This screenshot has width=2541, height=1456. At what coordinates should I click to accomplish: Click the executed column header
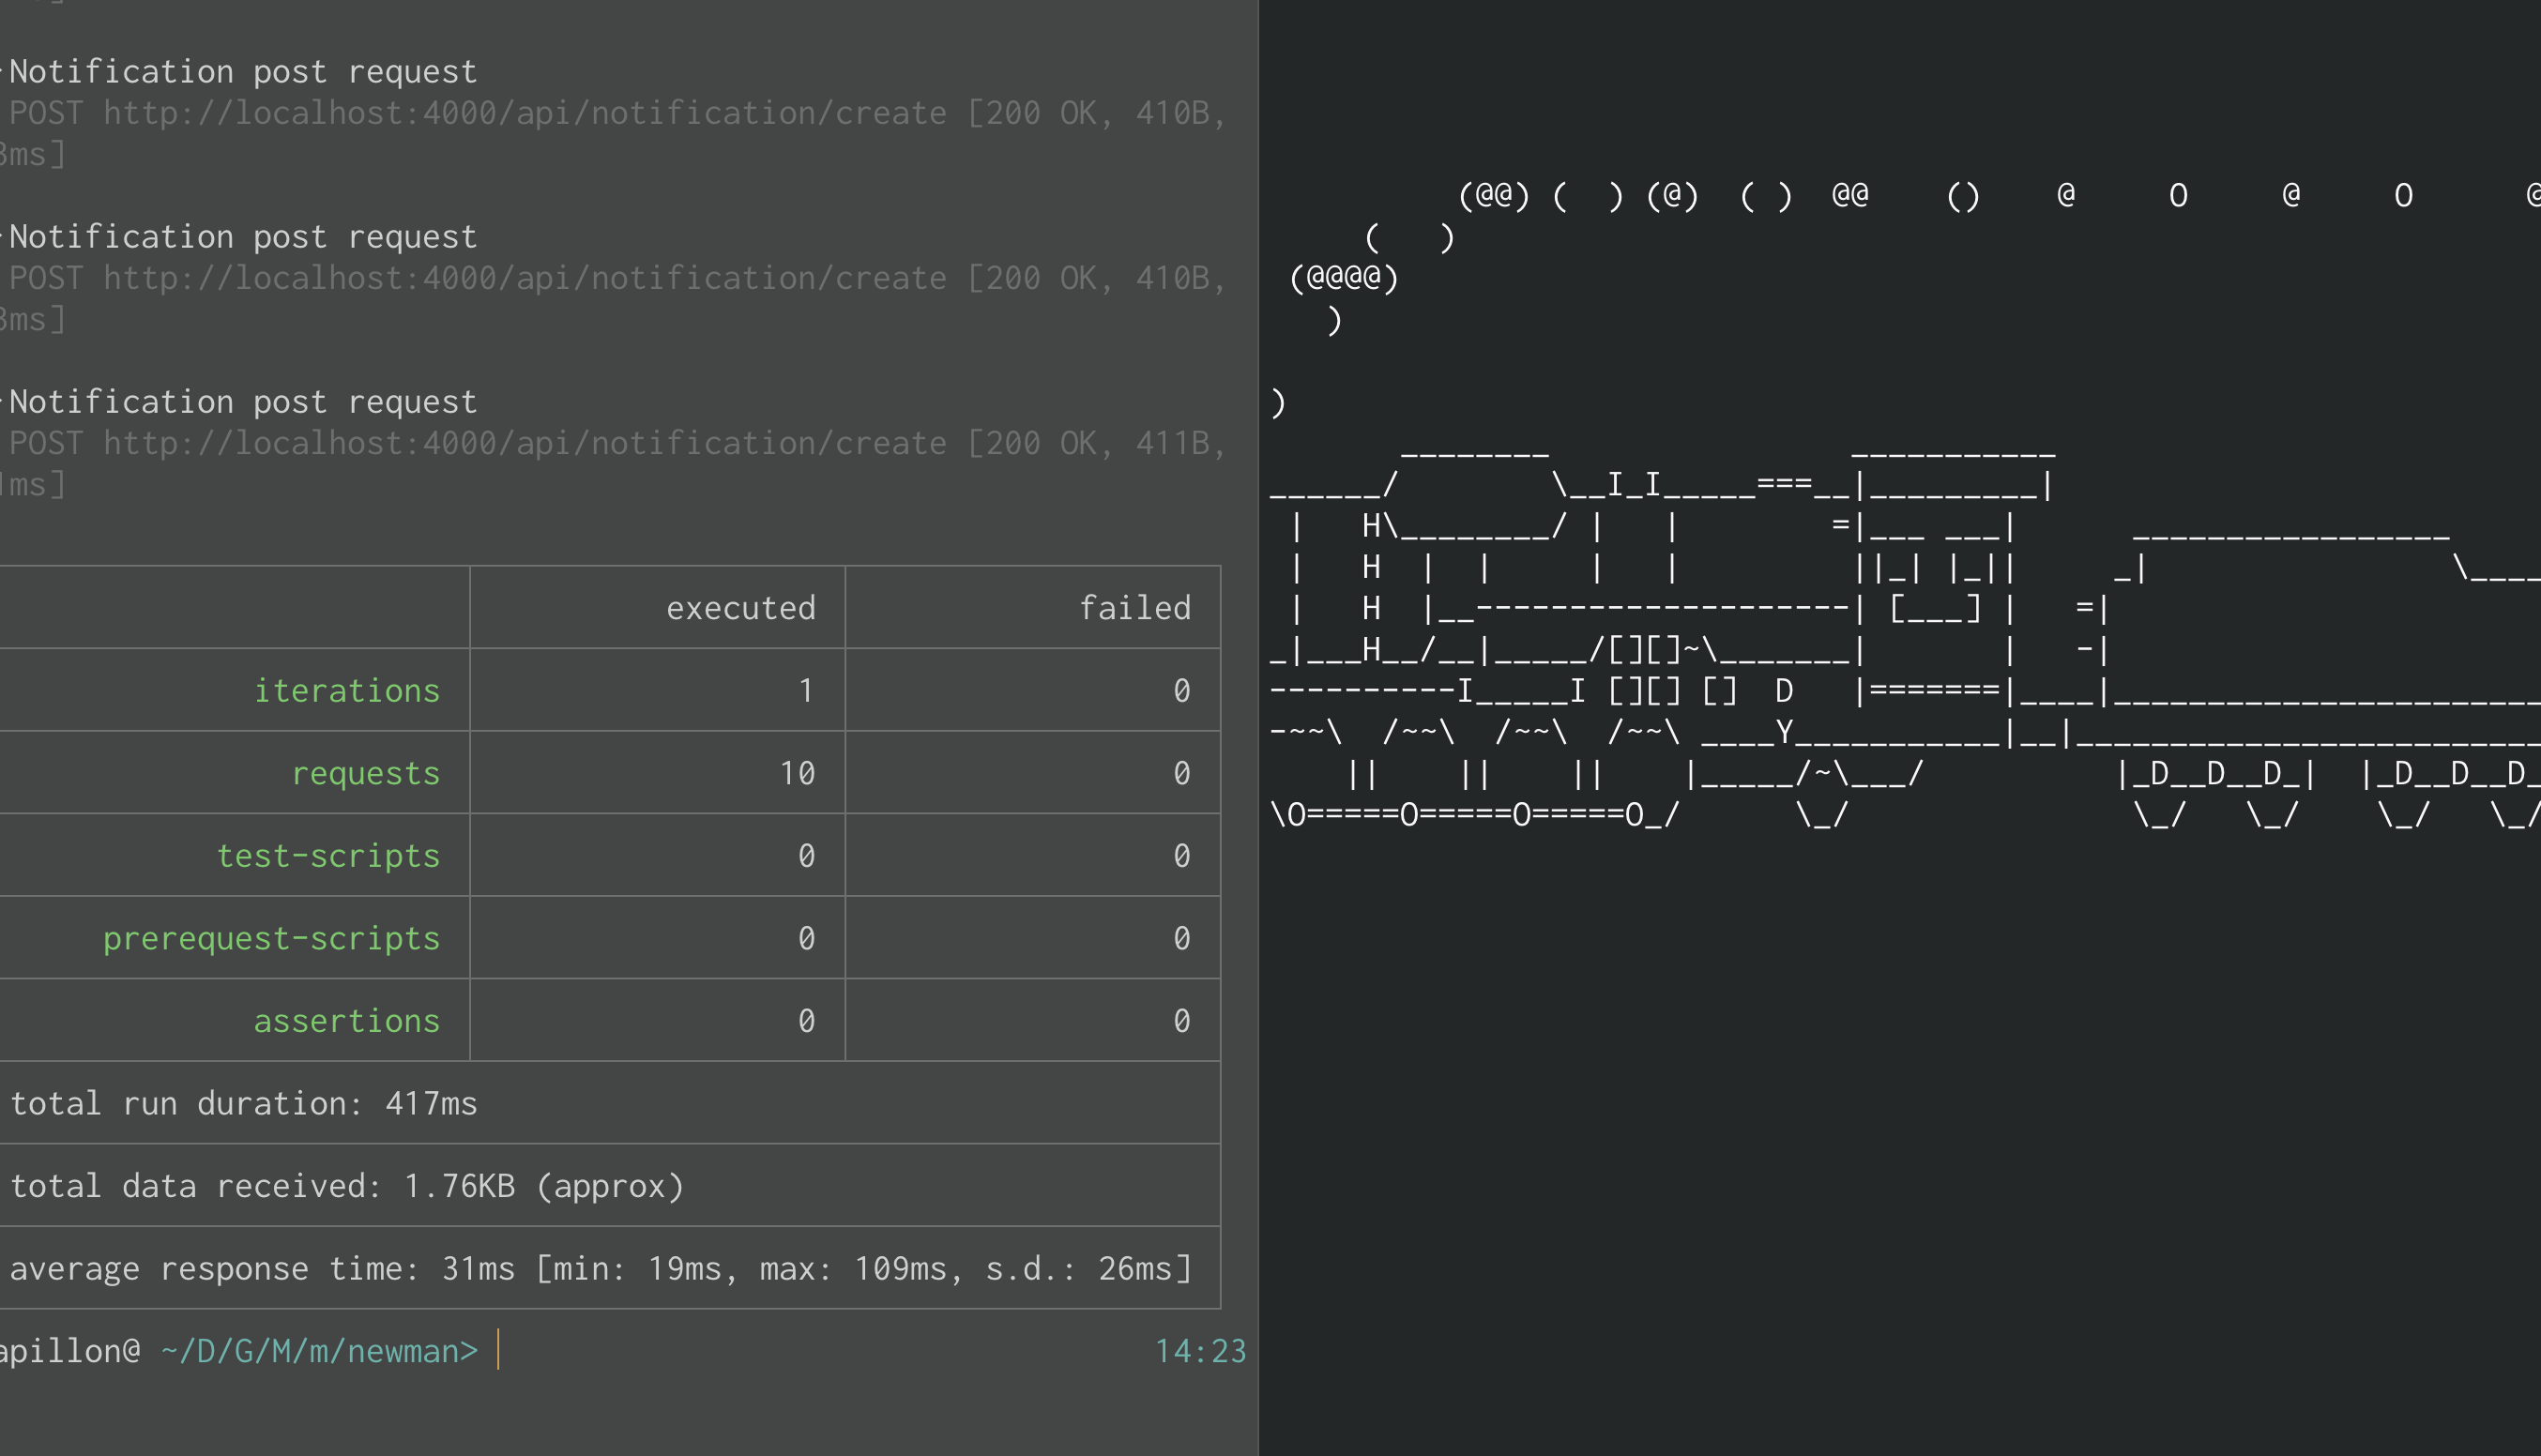coord(740,608)
